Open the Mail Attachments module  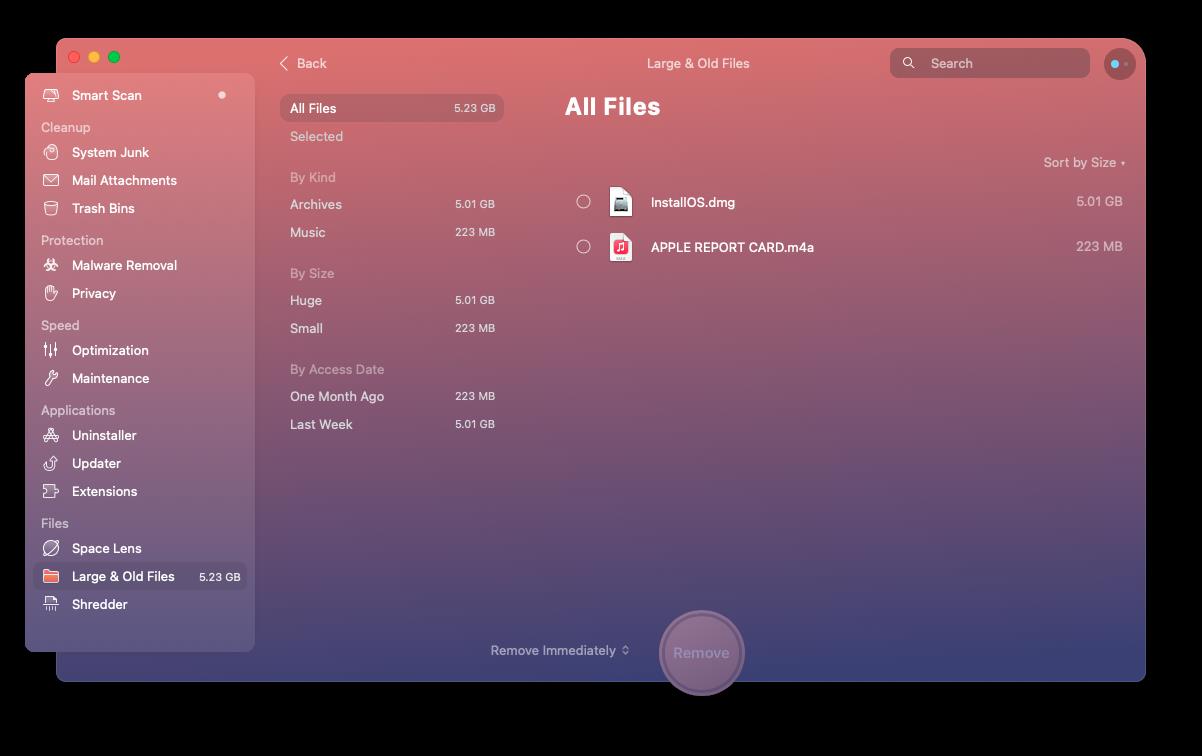124,180
